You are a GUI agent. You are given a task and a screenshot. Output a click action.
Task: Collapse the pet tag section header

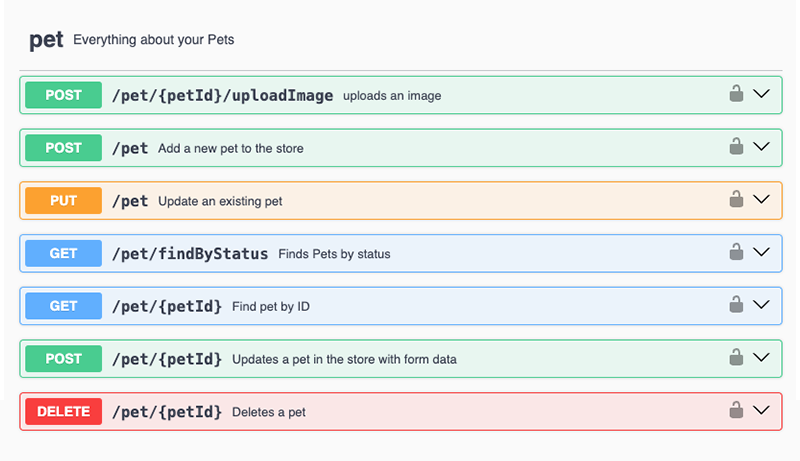pos(47,40)
